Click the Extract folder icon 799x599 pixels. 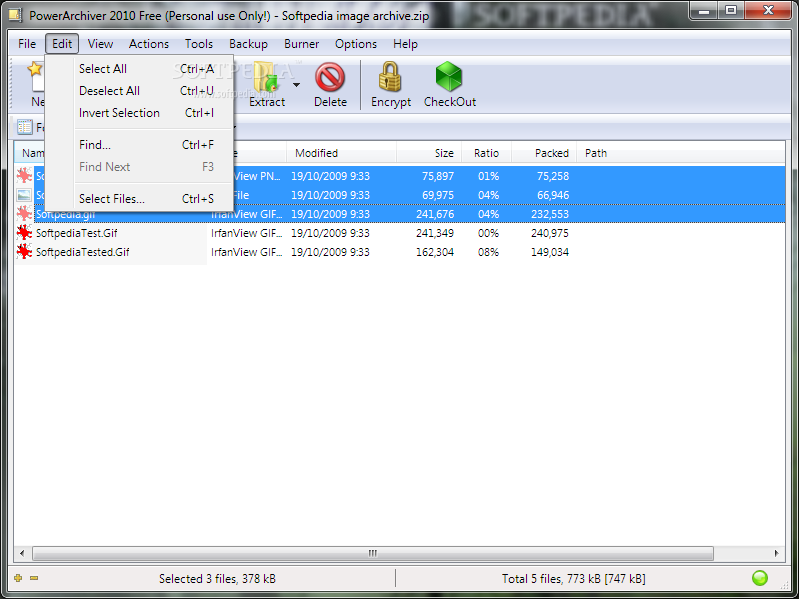[266, 77]
